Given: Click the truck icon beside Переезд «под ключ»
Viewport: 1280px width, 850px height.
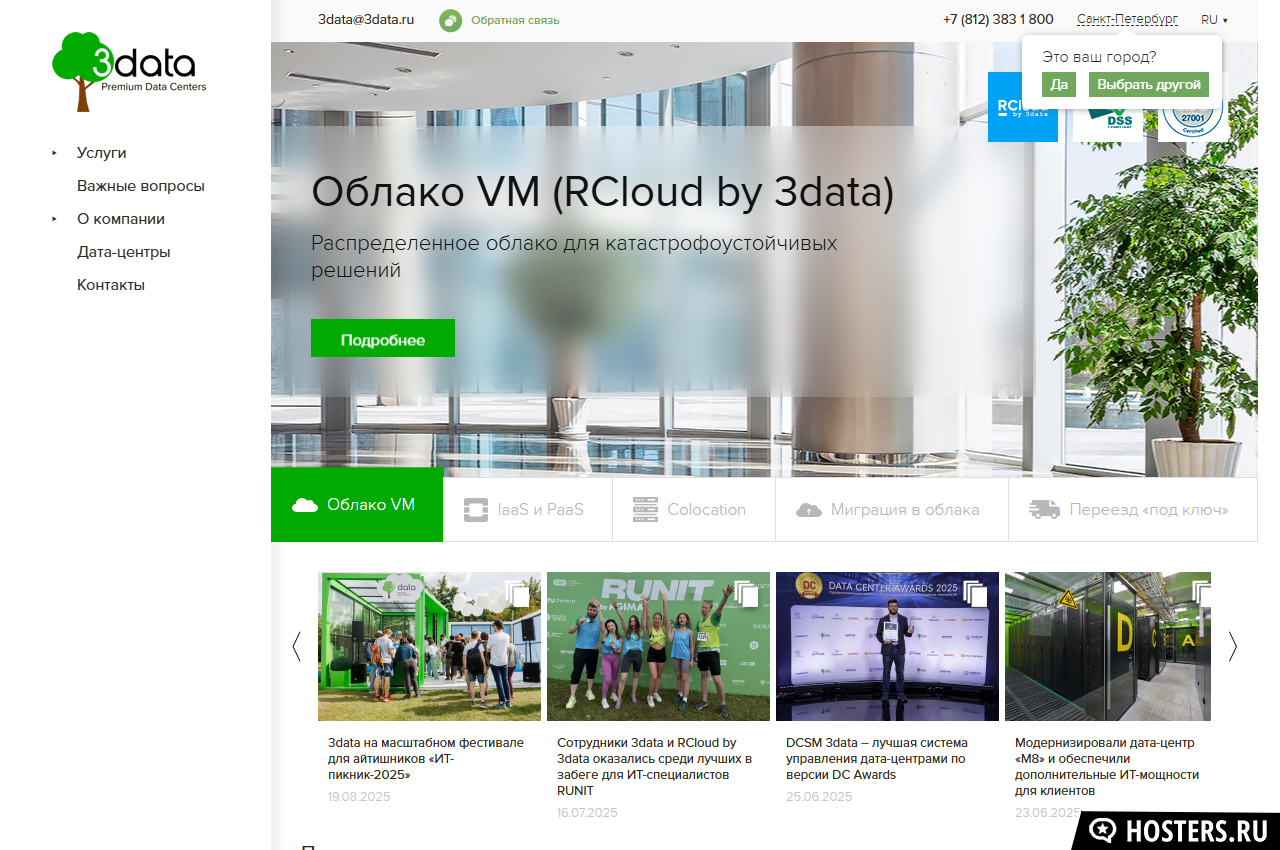Looking at the screenshot, I should [1045, 510].
